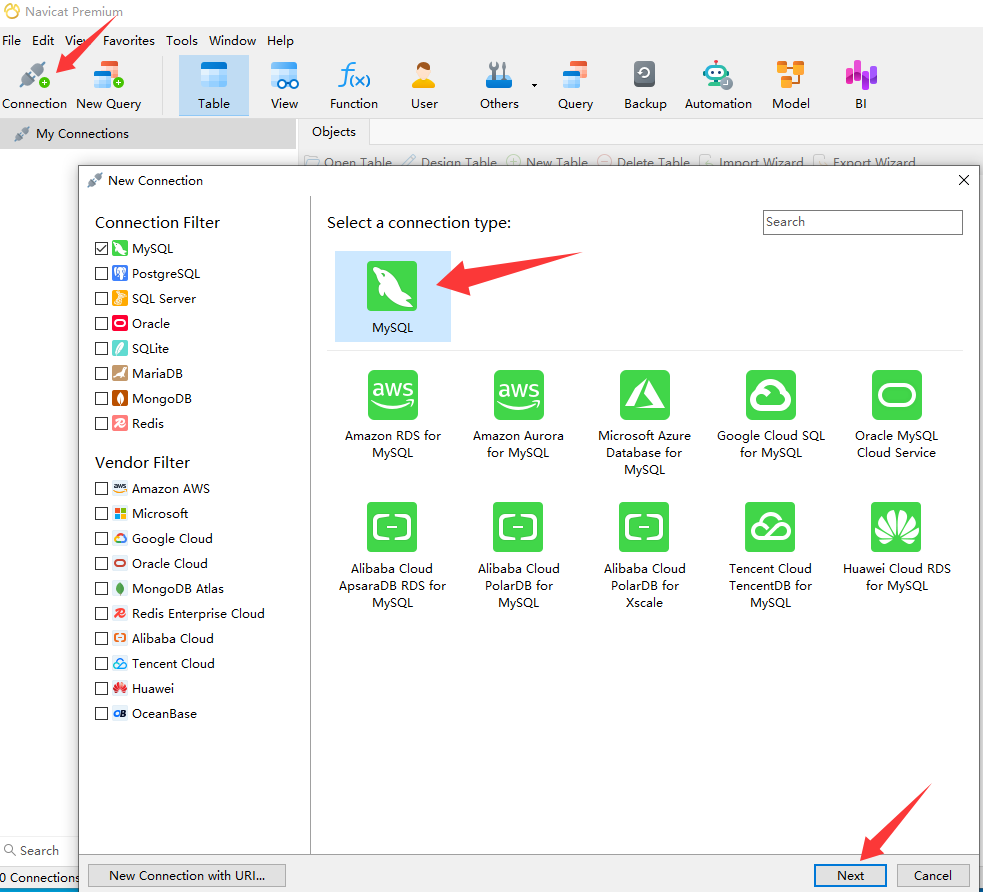Choose Alibaba Cloud PolarDB for MySQL
Image resolution: width=983 pixels, height=892 pixels.
click(518, 556)
